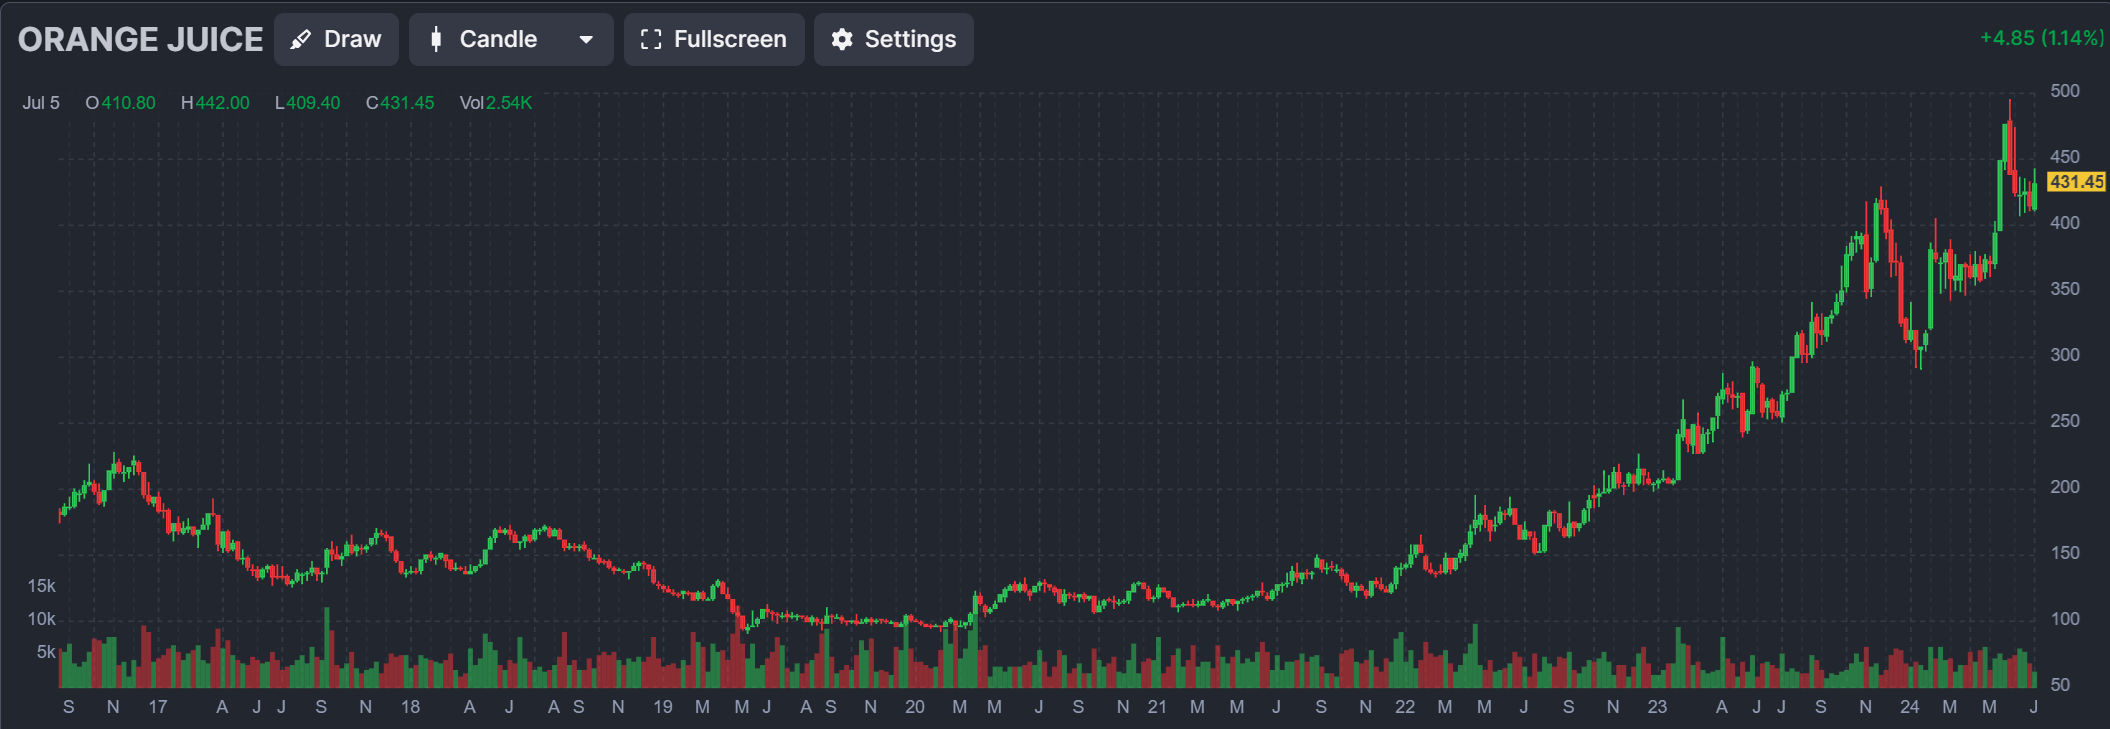Click the open value 410.80
Screen dimensions: 2110x729
click(128, 103)
